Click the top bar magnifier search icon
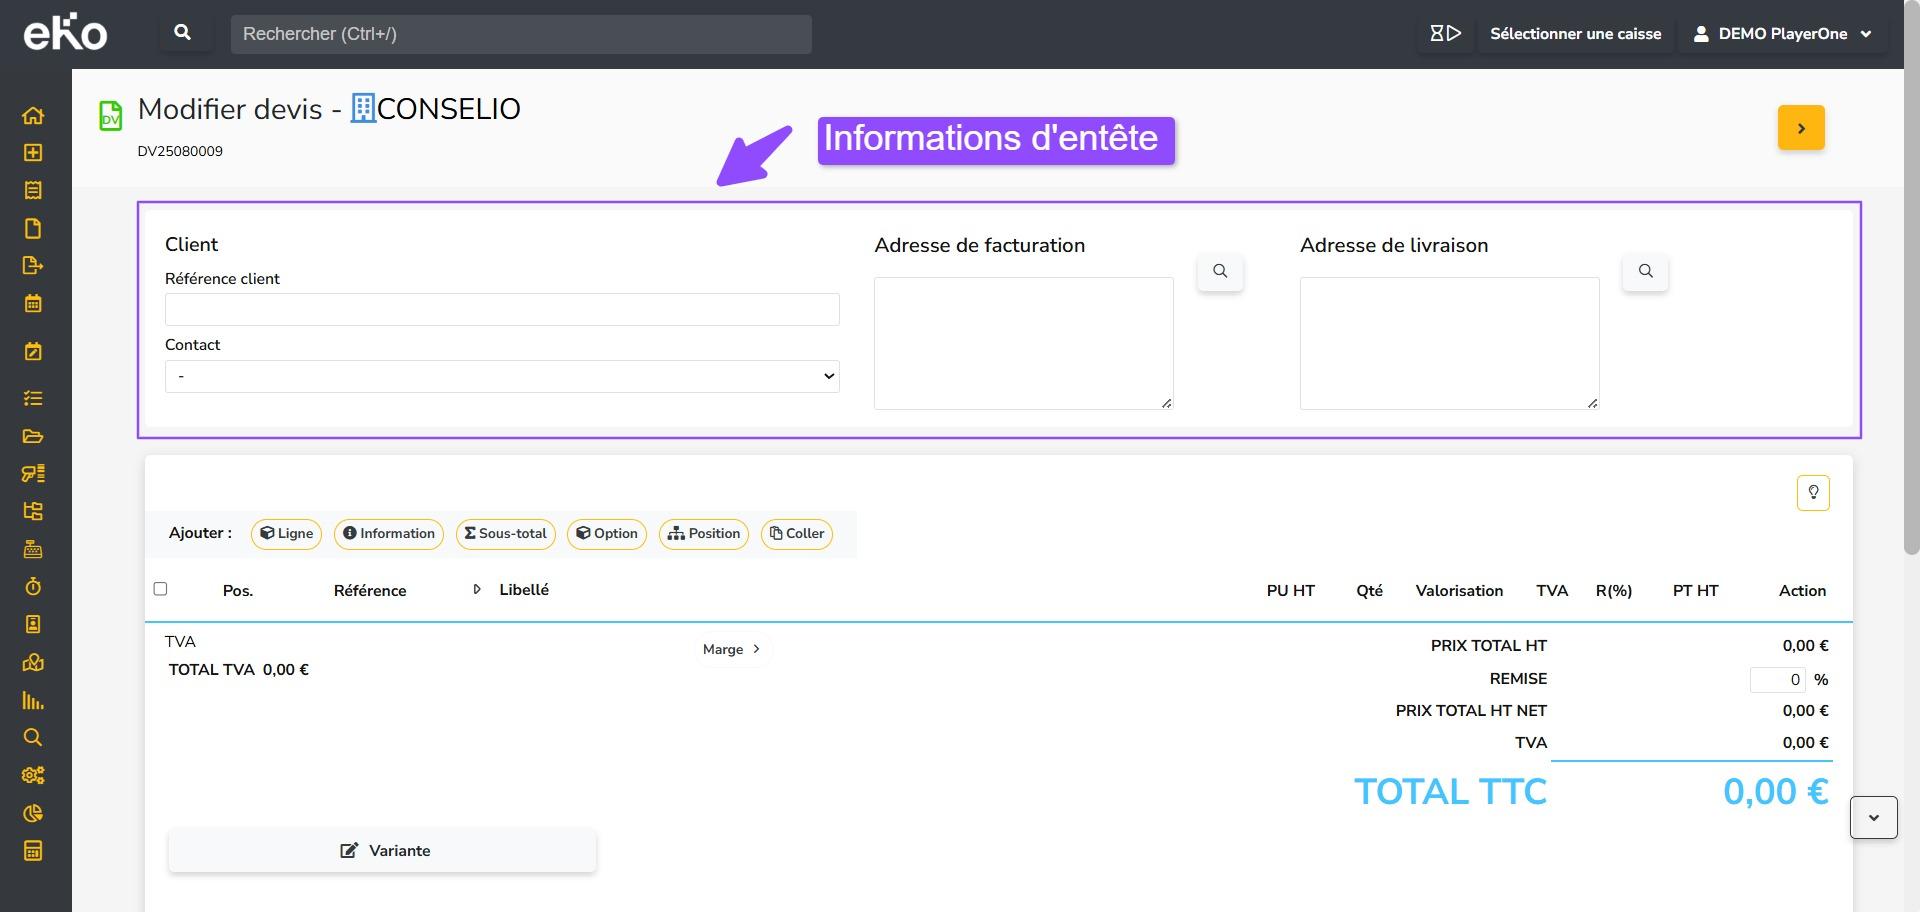The height and width of the screenshot is (912, 1920). click(x=183, y=33)
